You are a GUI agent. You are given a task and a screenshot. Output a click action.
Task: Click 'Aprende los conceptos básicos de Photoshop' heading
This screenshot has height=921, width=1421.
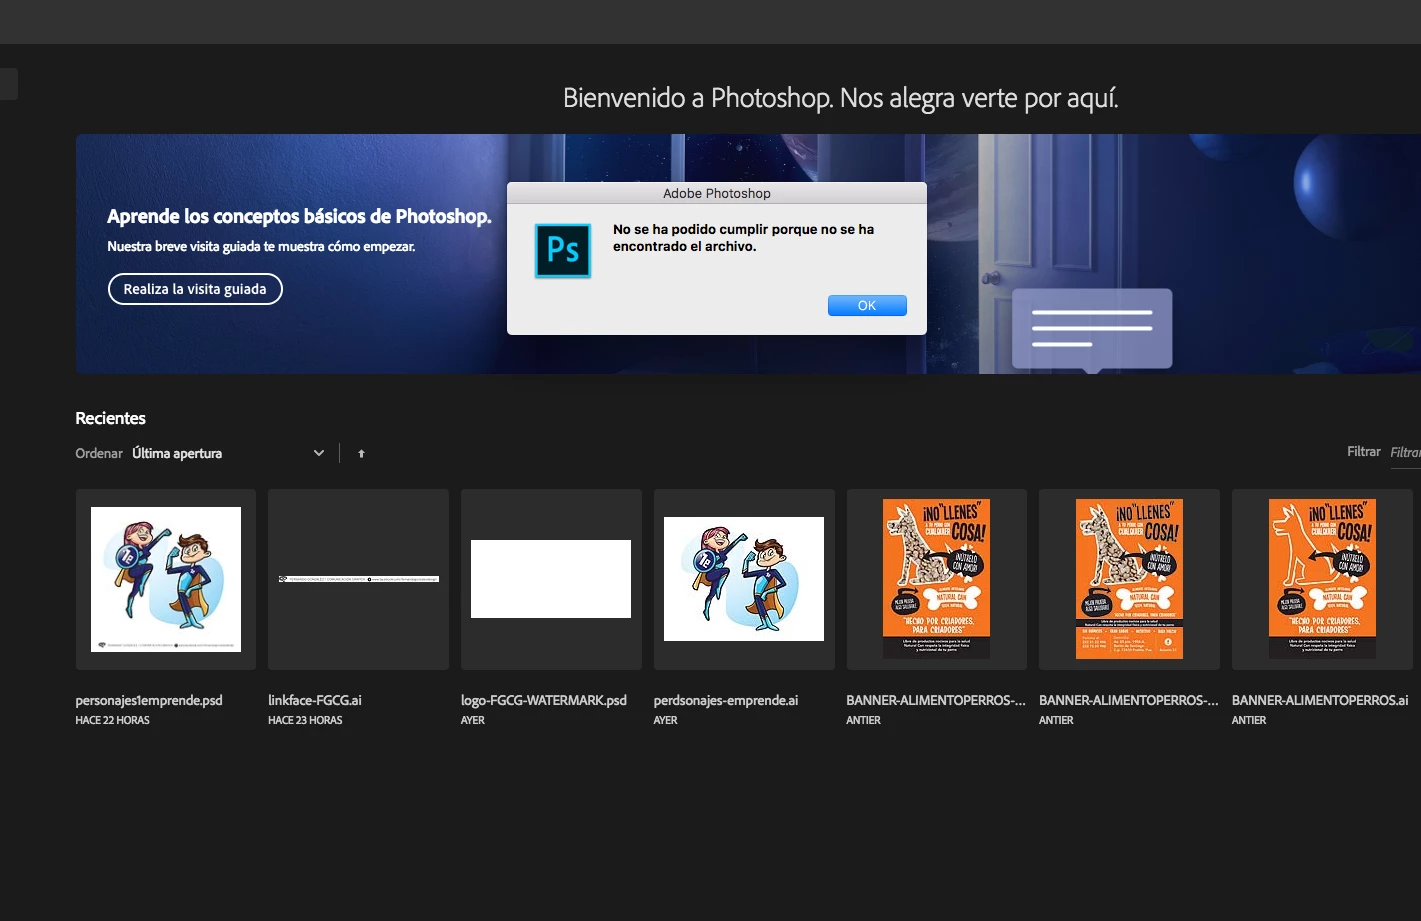click(x=299, y=216)
